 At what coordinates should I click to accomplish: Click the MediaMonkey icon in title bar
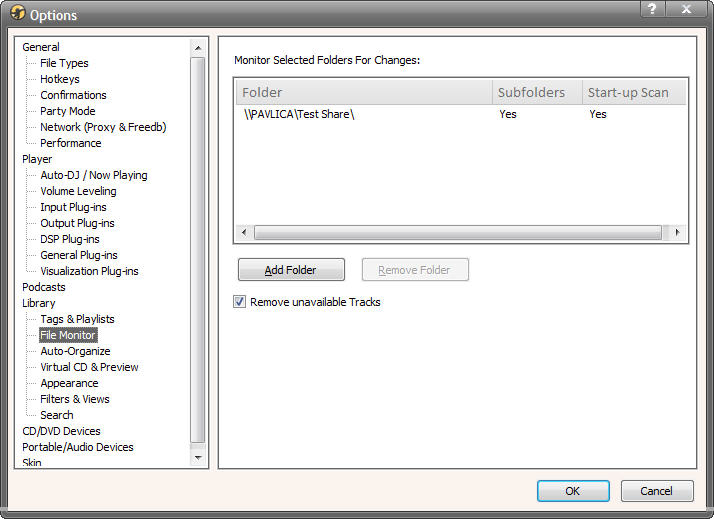coord(17,14)
